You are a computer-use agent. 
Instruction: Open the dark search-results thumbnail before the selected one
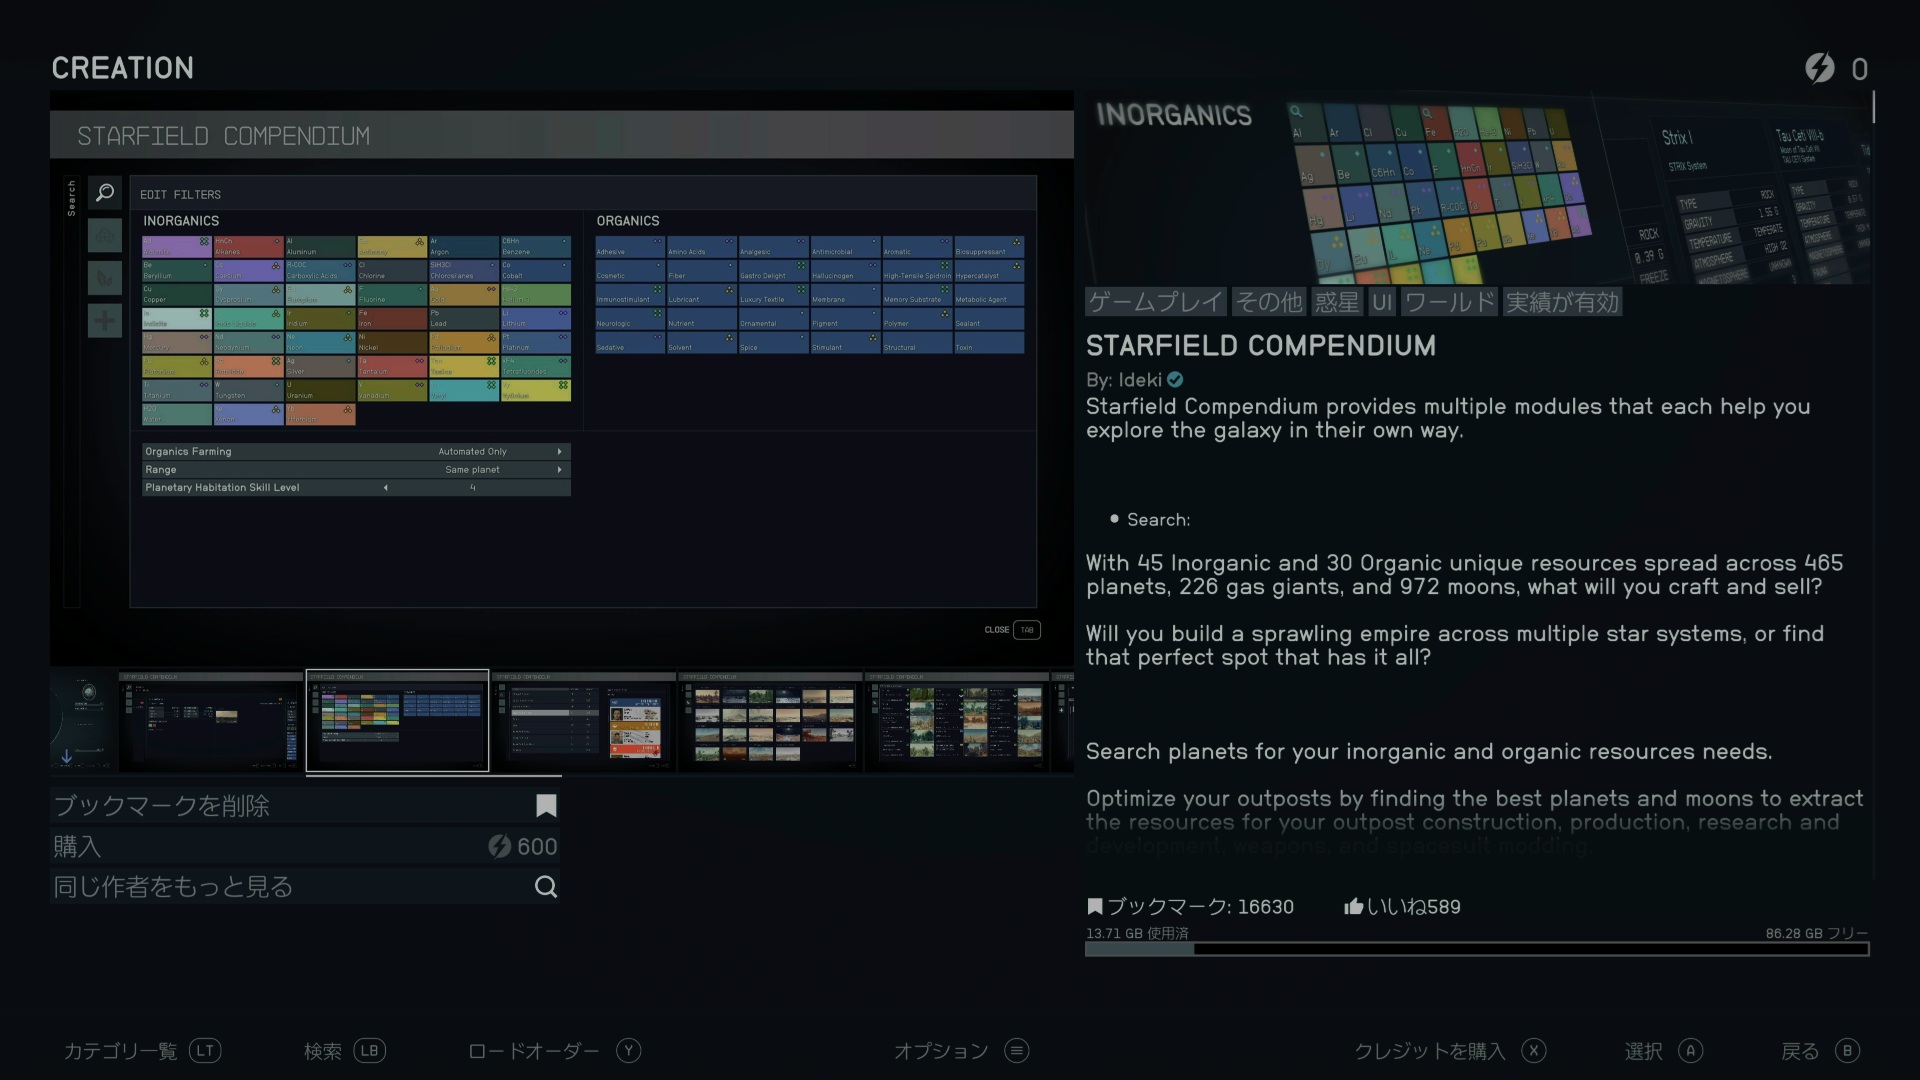tap(211, 721)
